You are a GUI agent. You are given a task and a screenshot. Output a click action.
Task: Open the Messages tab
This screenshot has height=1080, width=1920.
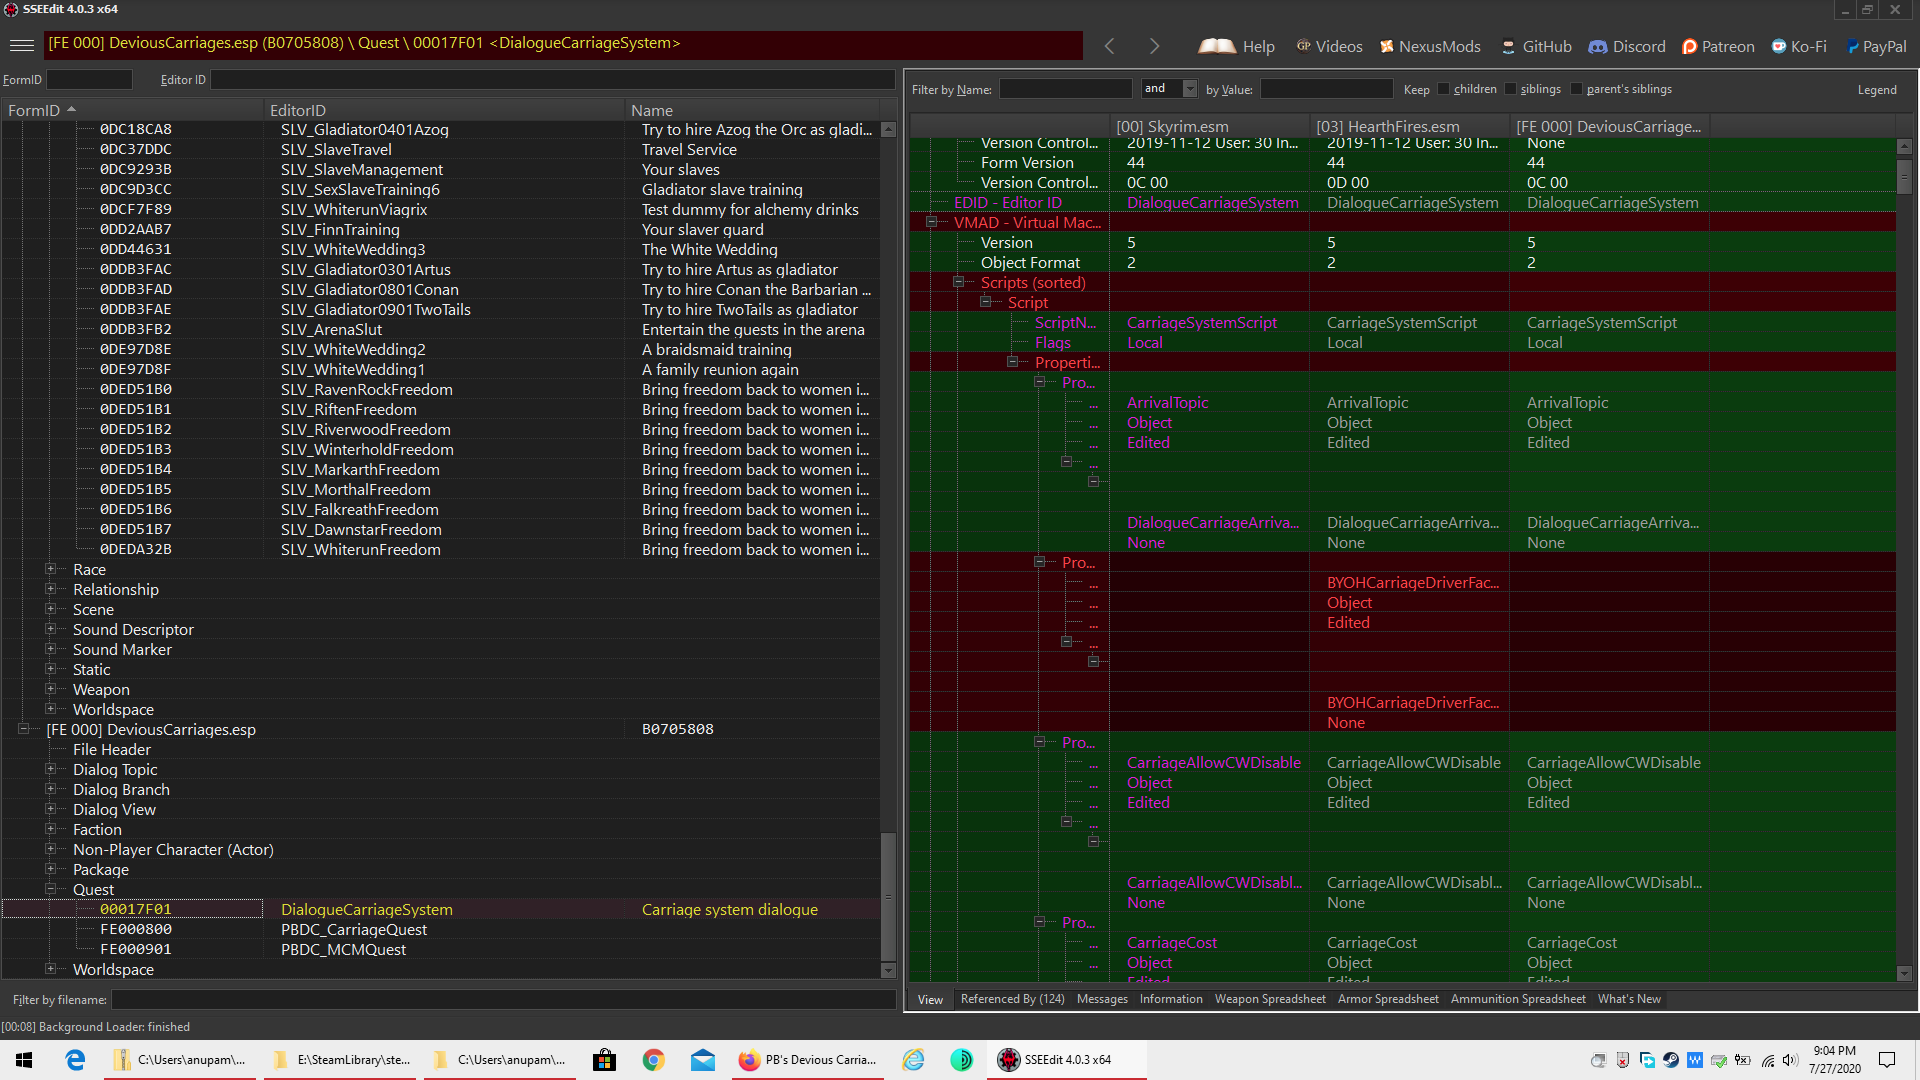1102,999
